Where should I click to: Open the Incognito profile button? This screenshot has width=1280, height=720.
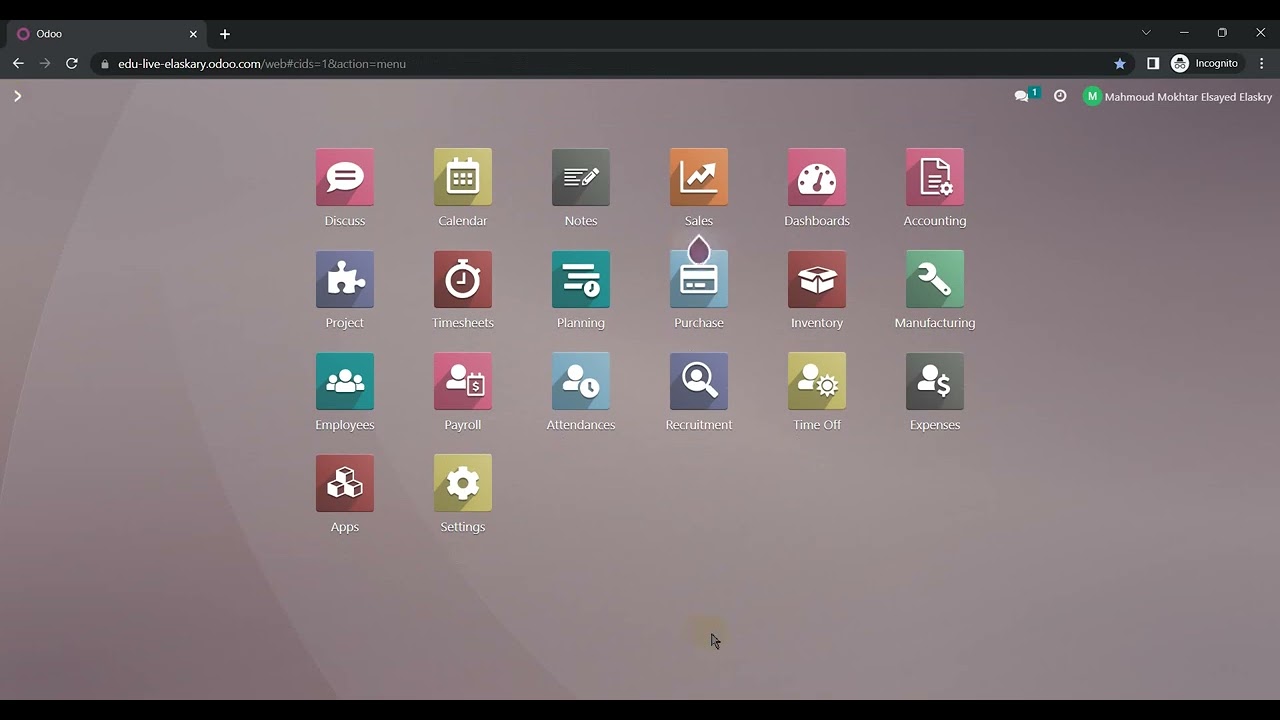coord(1206,63)
